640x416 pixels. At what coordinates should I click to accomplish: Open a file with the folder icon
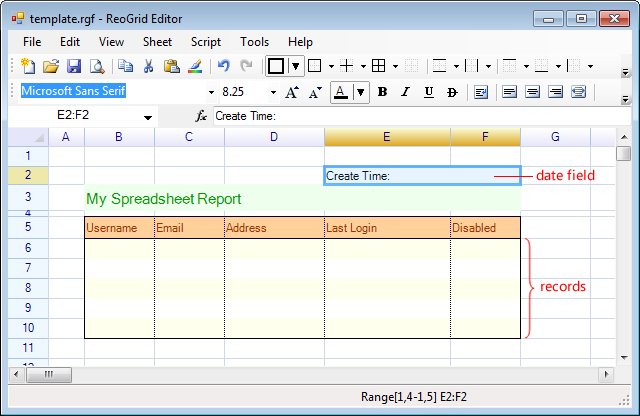pos(51,67)
